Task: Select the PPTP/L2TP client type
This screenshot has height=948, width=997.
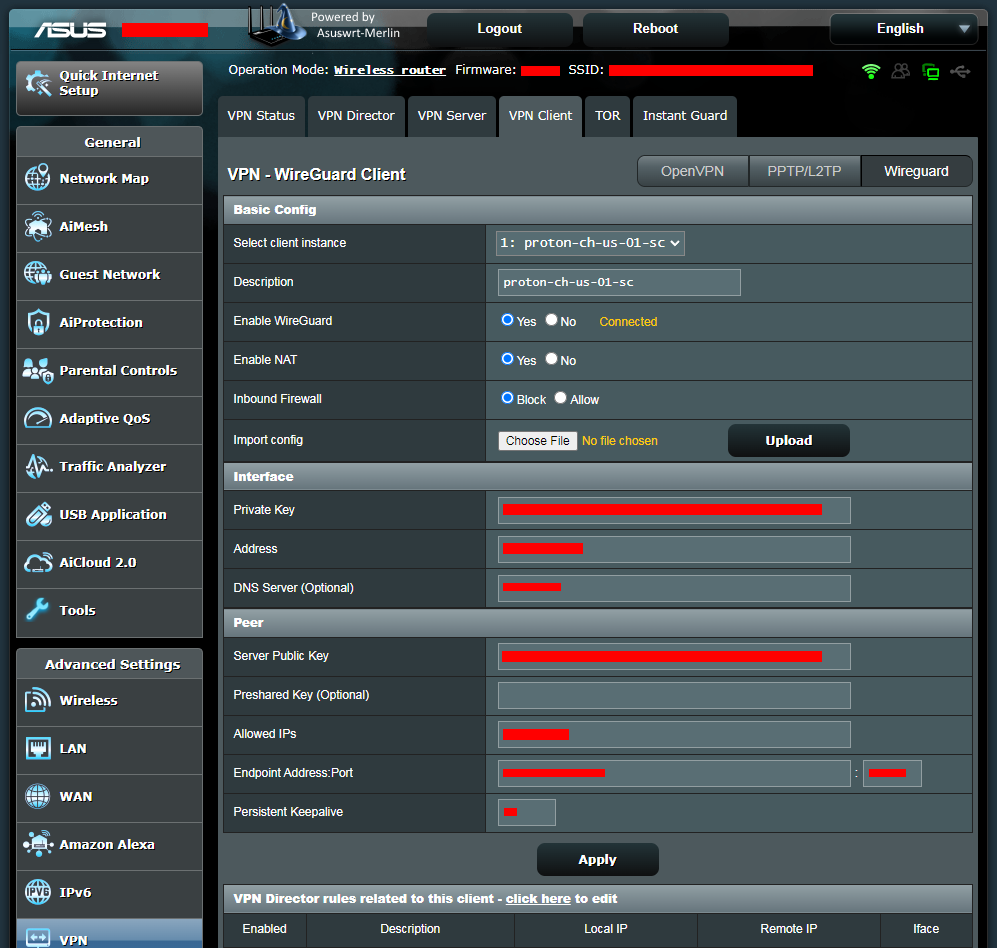Action: coord(804,171)
